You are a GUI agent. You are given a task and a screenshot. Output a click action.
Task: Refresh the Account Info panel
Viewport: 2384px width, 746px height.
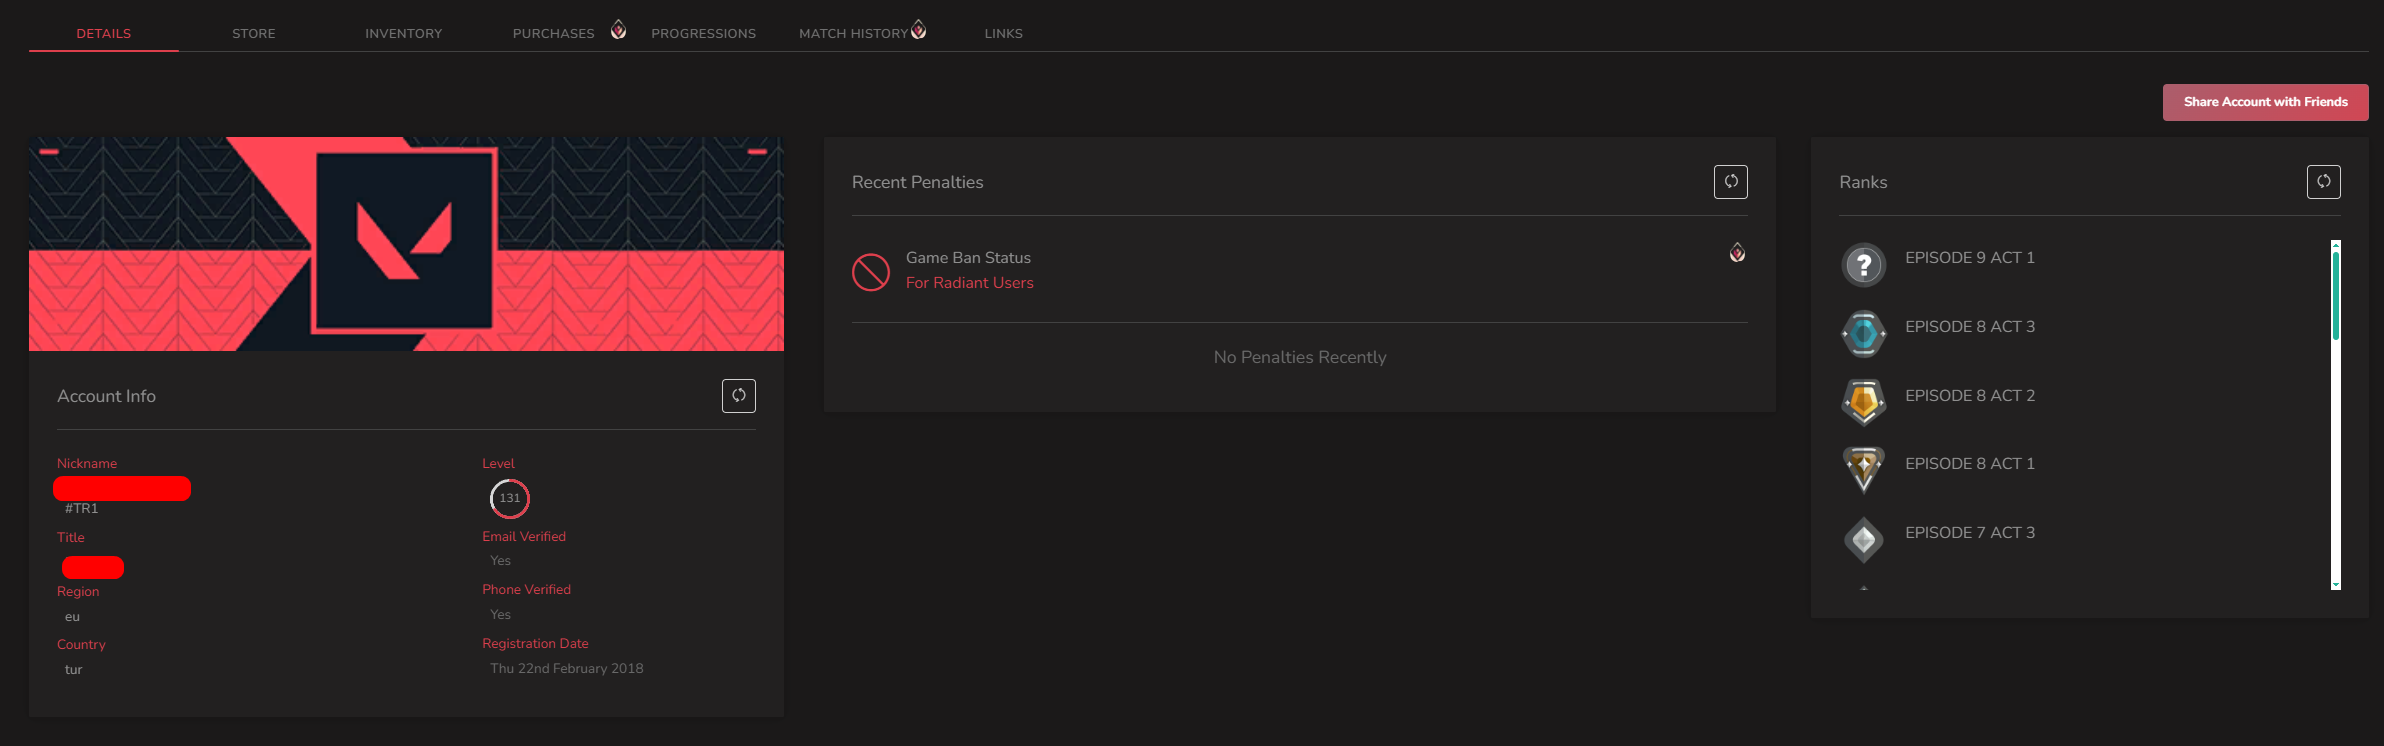coord(739,396)
